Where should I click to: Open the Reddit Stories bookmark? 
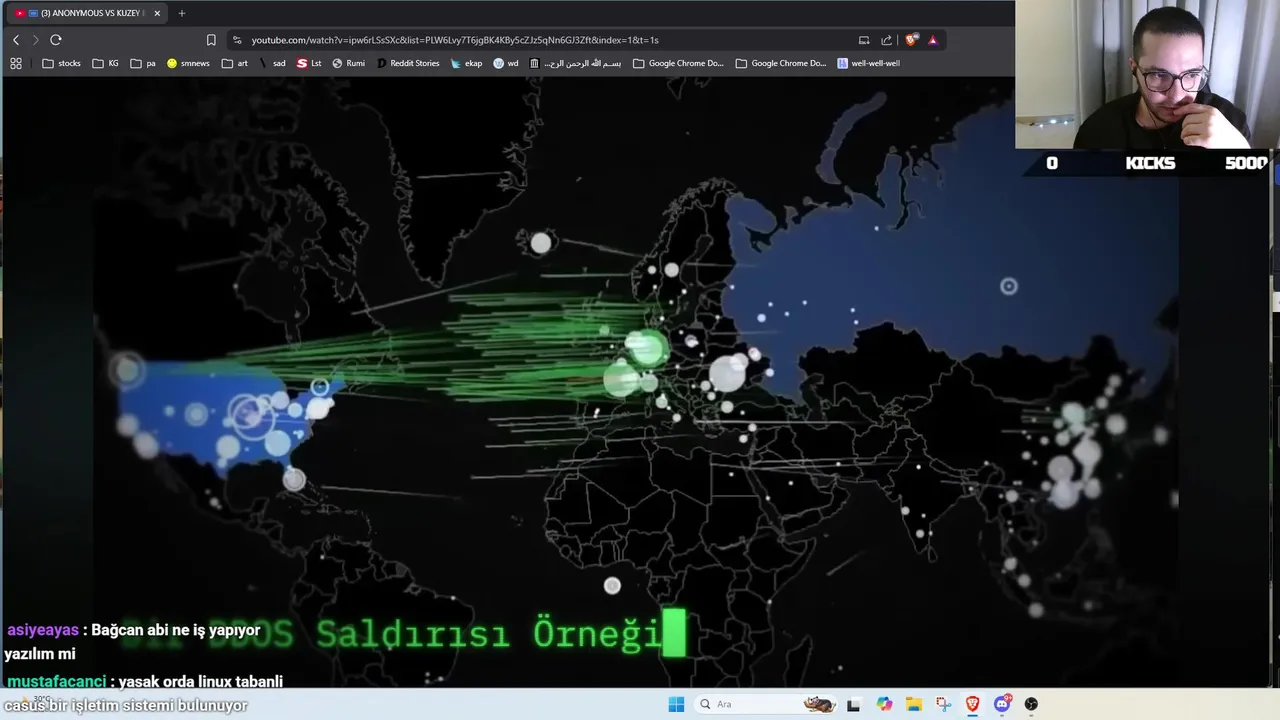pos(408,63)
